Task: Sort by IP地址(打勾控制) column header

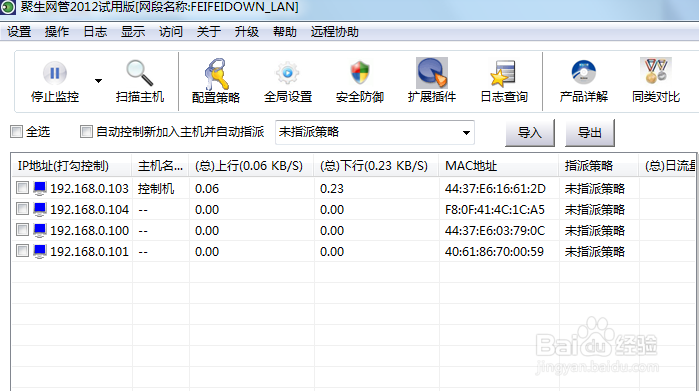Action: point(71,166)
